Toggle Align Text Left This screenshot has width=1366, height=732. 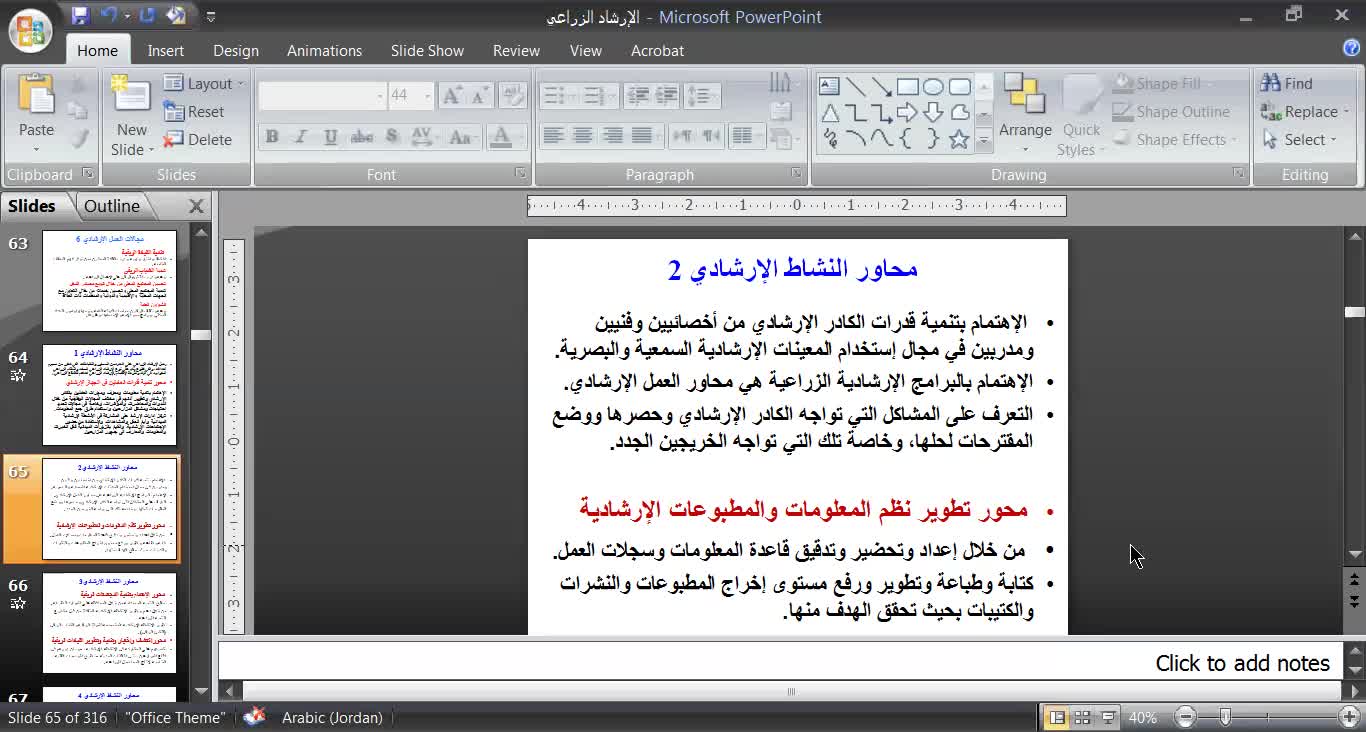pos(553,136)
